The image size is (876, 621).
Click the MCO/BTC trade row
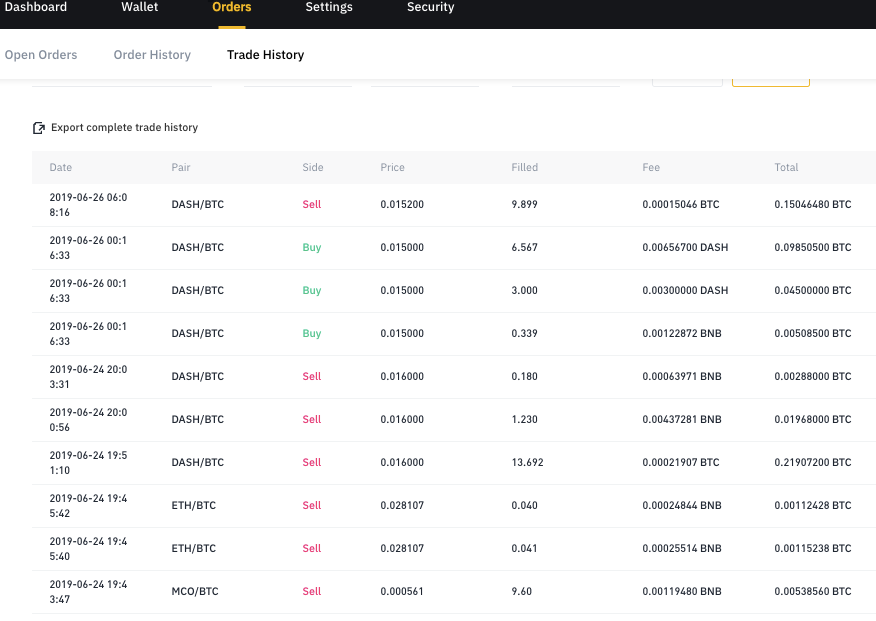(x=438, y=590)
